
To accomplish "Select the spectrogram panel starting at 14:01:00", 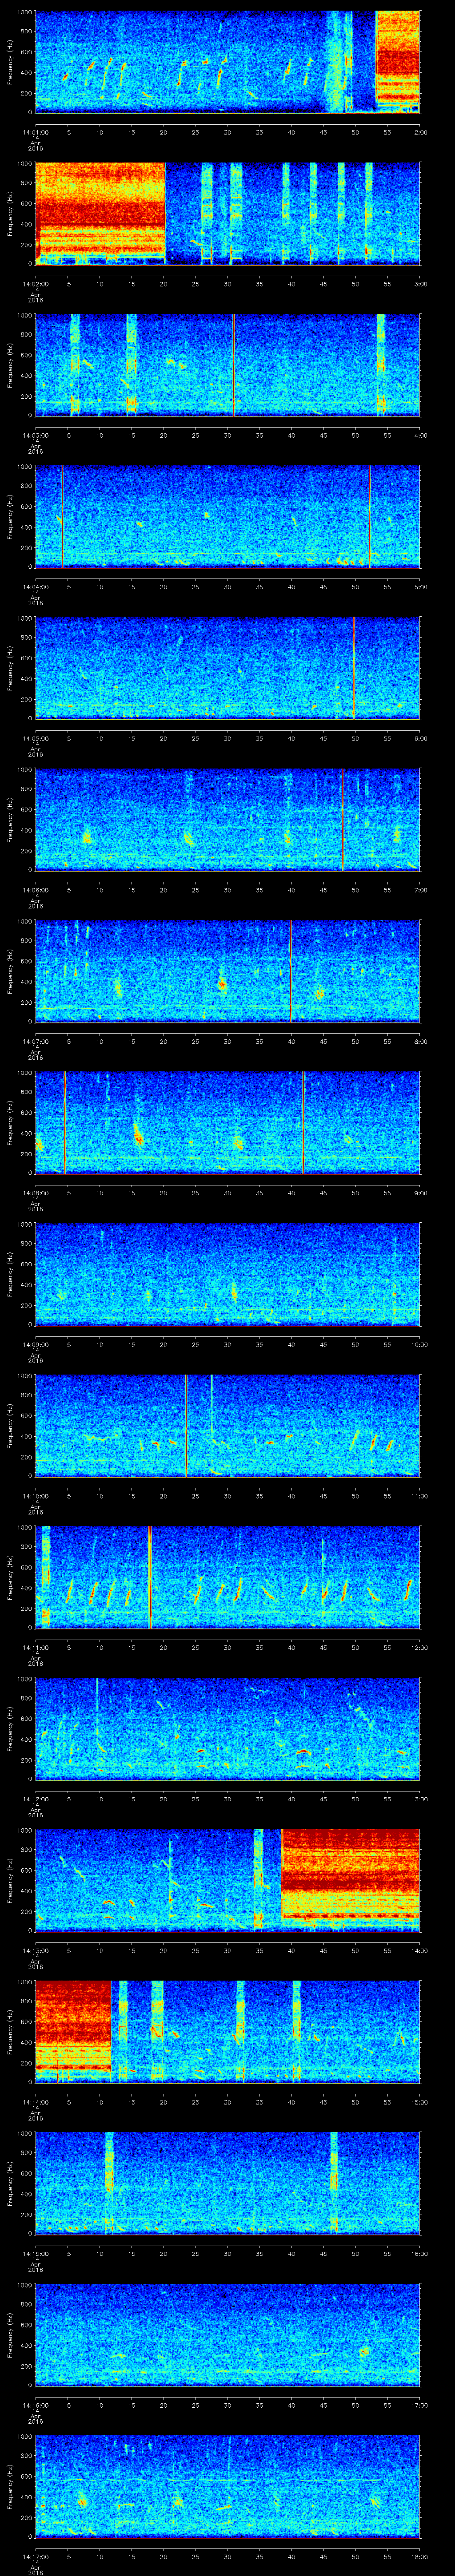I will coord(227,62).
